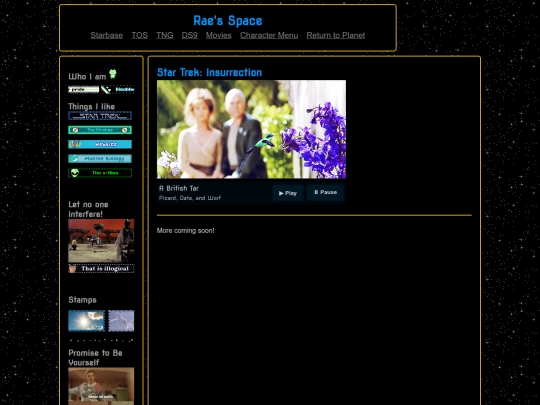This screenshot has width=540, height=405.
Task: Go to the TOS page
Action: click(x=139, y=35)
